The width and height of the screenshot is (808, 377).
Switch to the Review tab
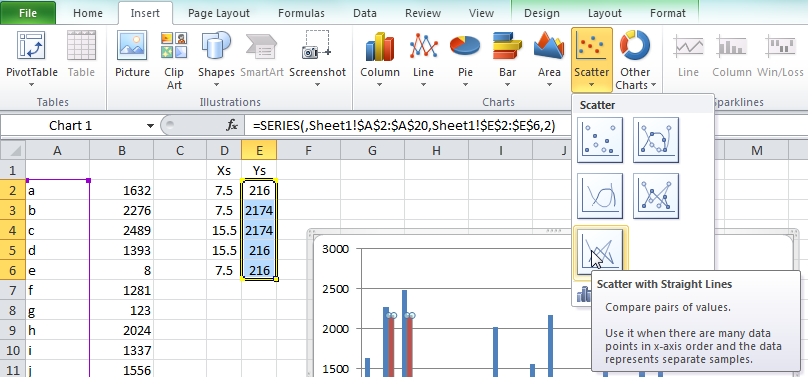pos(423,13)
